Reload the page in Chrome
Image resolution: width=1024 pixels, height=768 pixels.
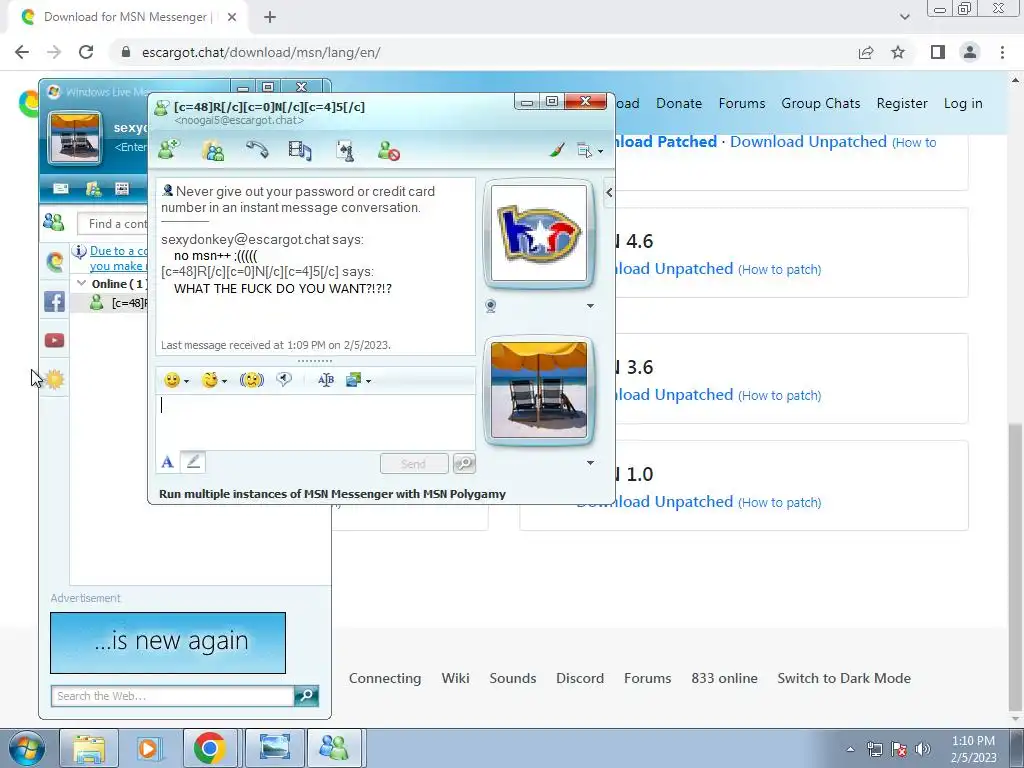pos(86,52)
